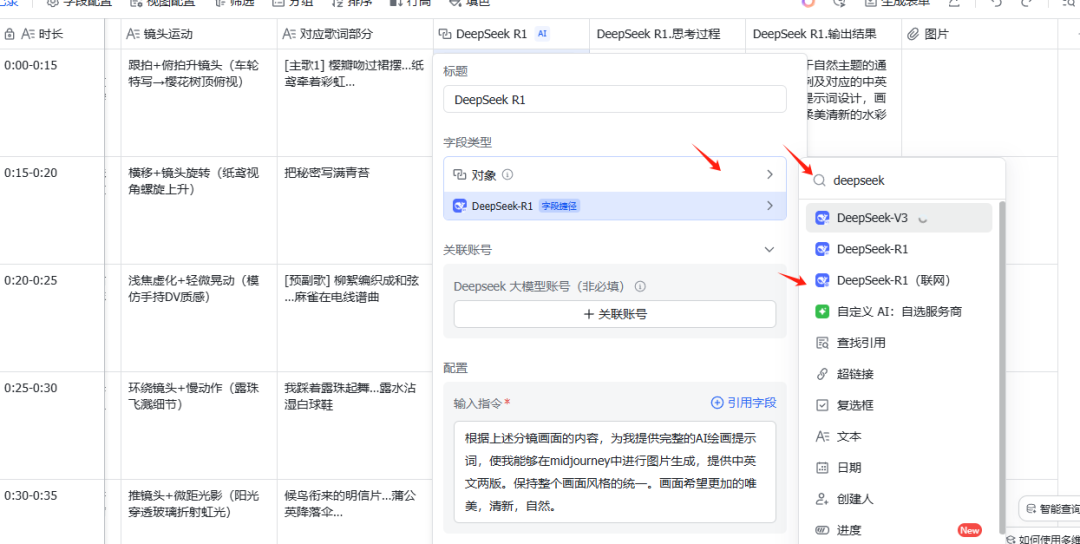Viewport: 1080px width, 544px height.
Task: Click lyrics cell 我踩着露珠起舞
Action: (355, 425)
